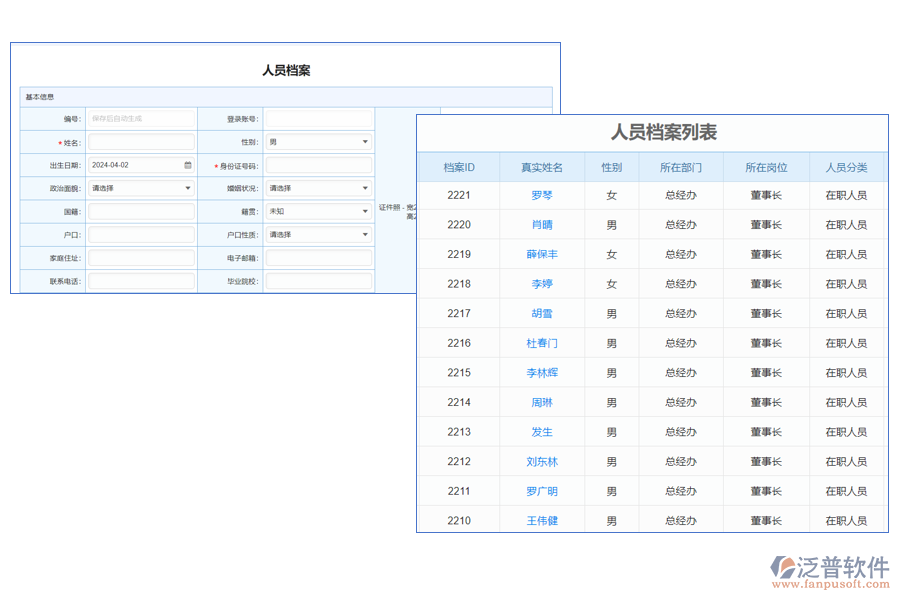Open 薛保丰 personnel record link

(541, 254)
